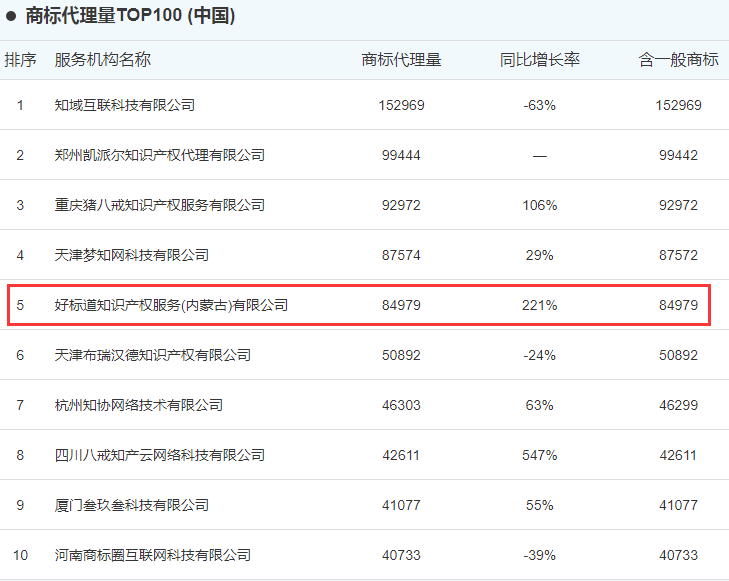The image size is (729, 581).
Task: Click the 547% growth rate cell
Action: click(539, 455)
